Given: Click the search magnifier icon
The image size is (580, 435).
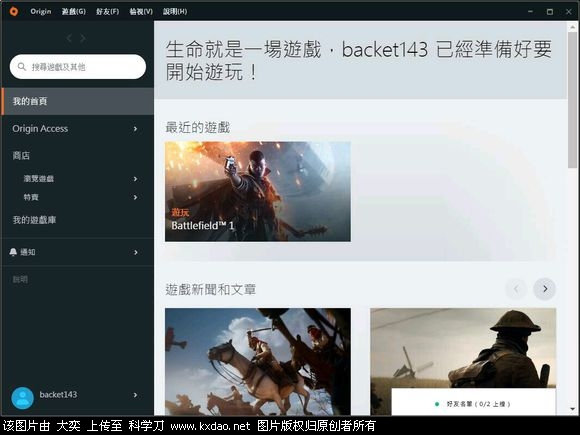Looking at the screenshot, I should pos(22,67).
